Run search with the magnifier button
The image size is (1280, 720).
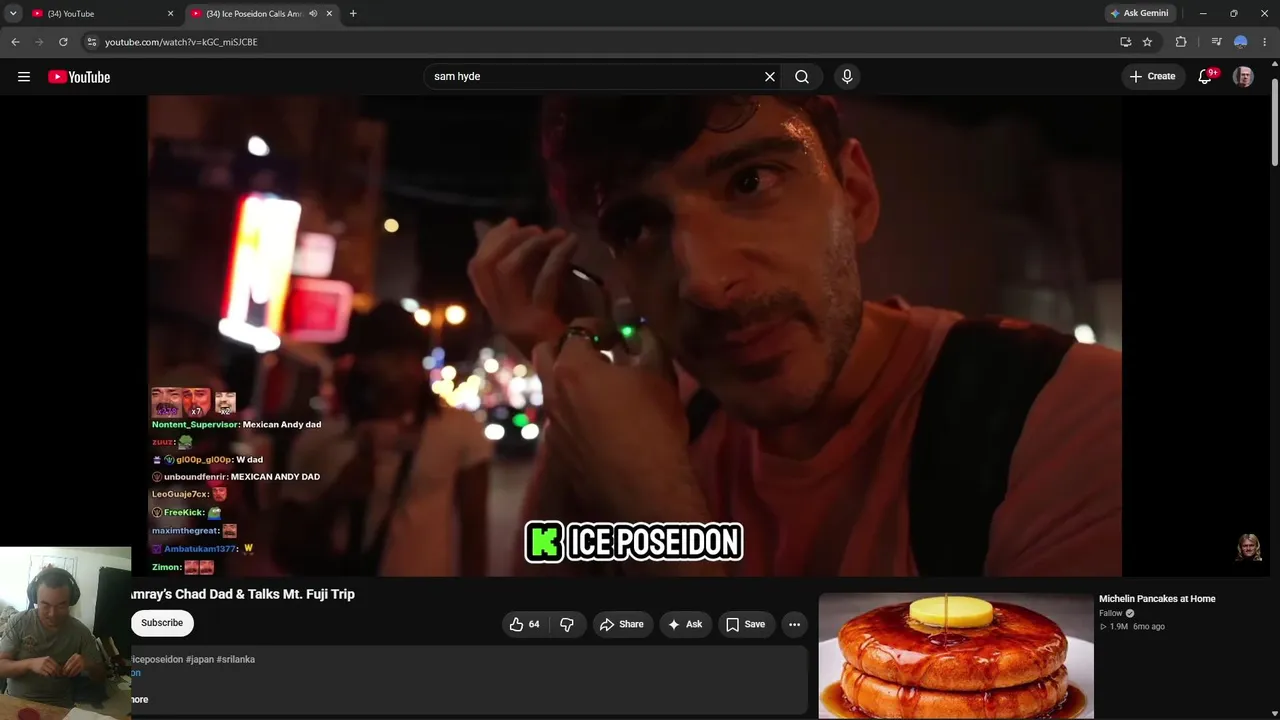pyautogui.click(x=802, y=77)
